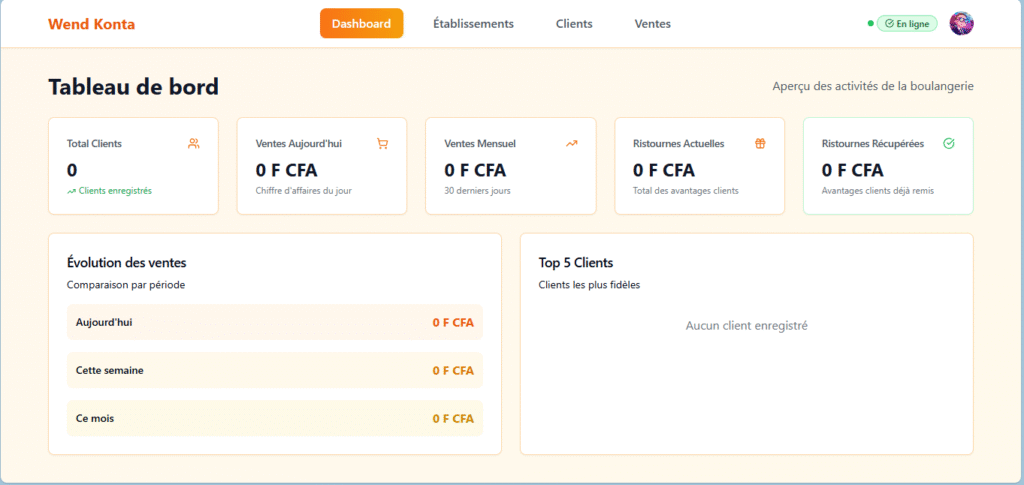The width and height of the screenshot is (1024, 485).
Task: Click the trending arrow icon on Ventes Mensuel
Action: (571, 143)
